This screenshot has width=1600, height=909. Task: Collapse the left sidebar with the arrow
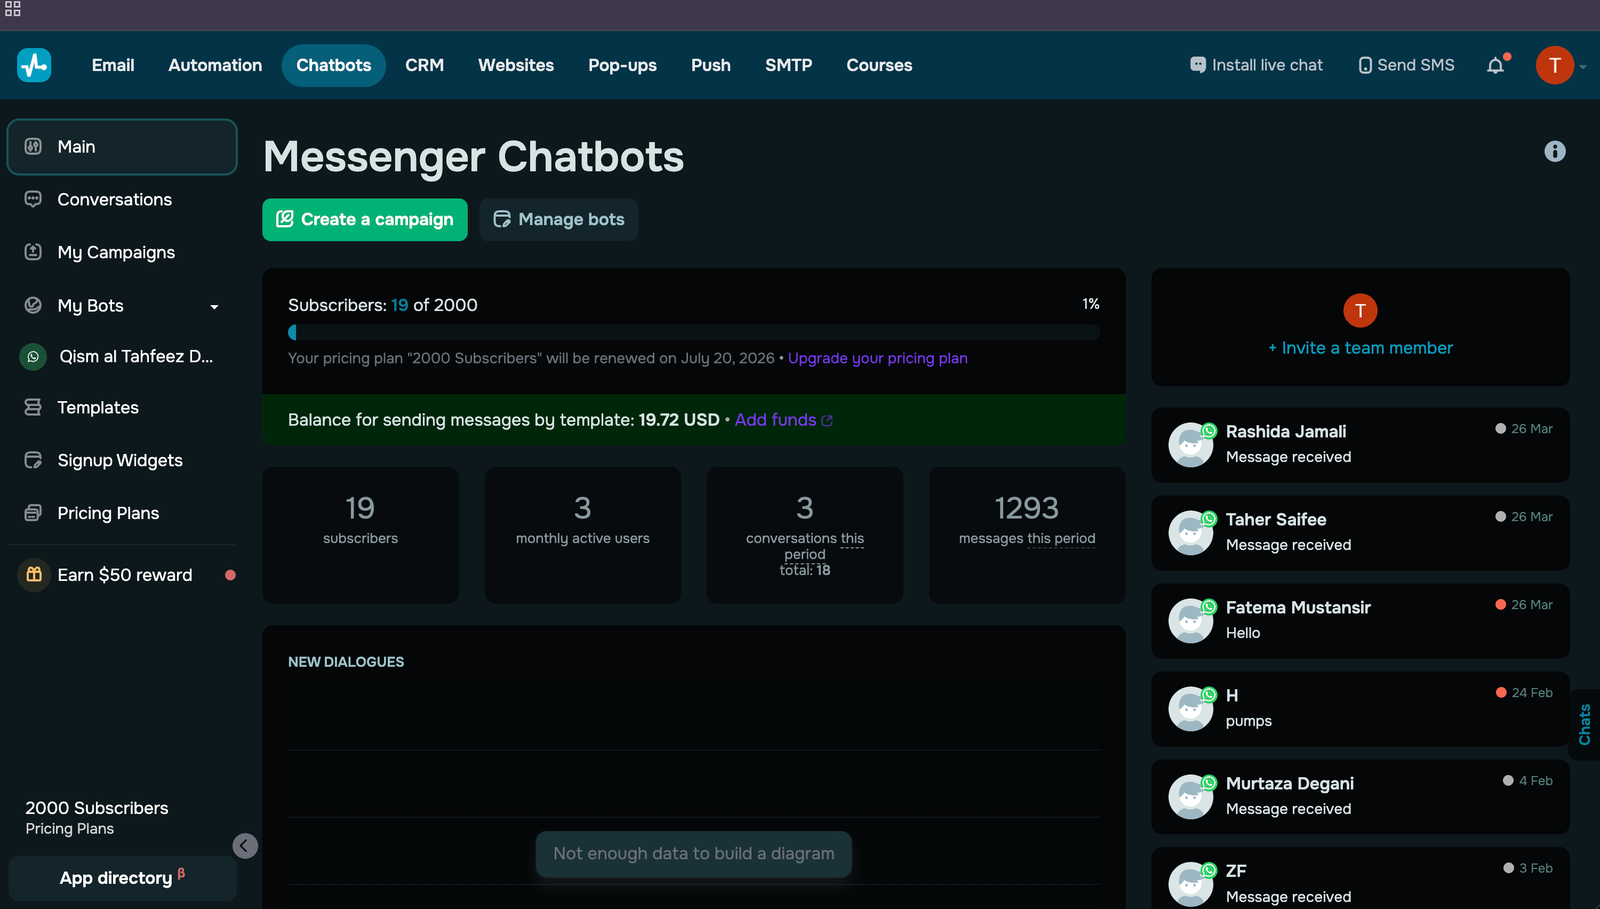(x=245, y=845)
